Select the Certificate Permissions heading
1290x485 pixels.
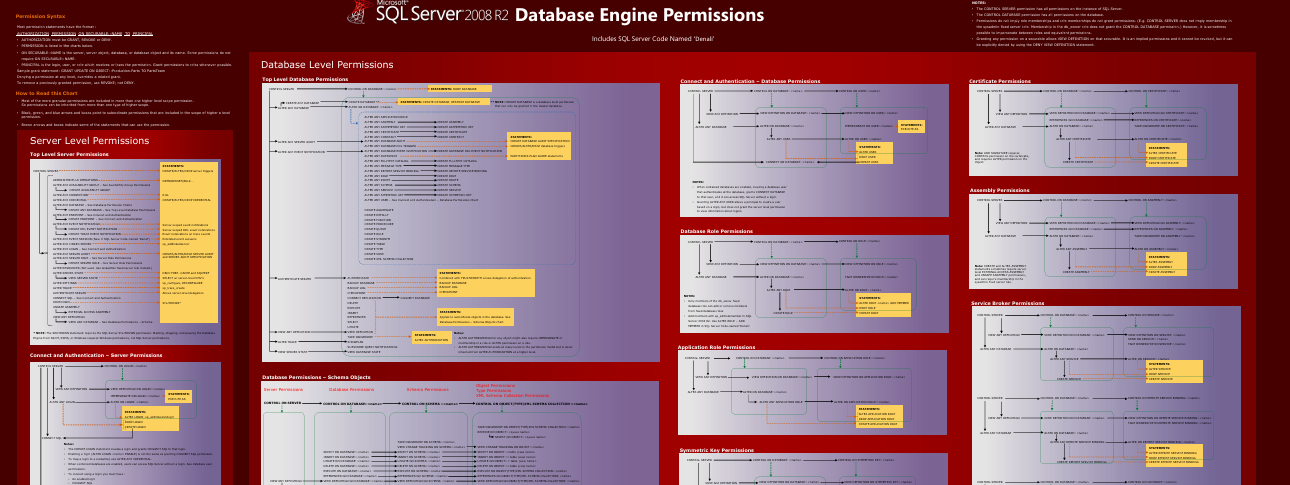(1000, 81)
